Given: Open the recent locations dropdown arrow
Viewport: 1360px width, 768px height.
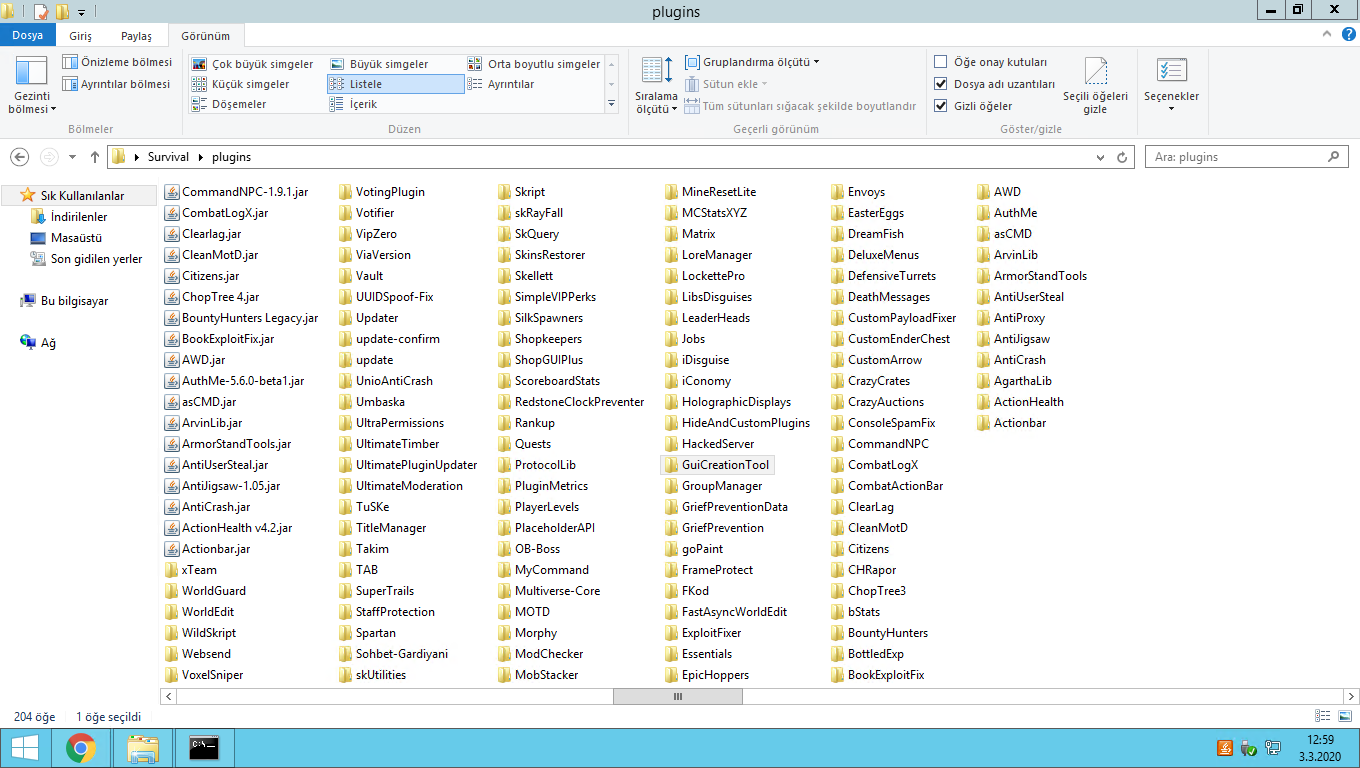Looking at the screenshot, I should [73, 157].
